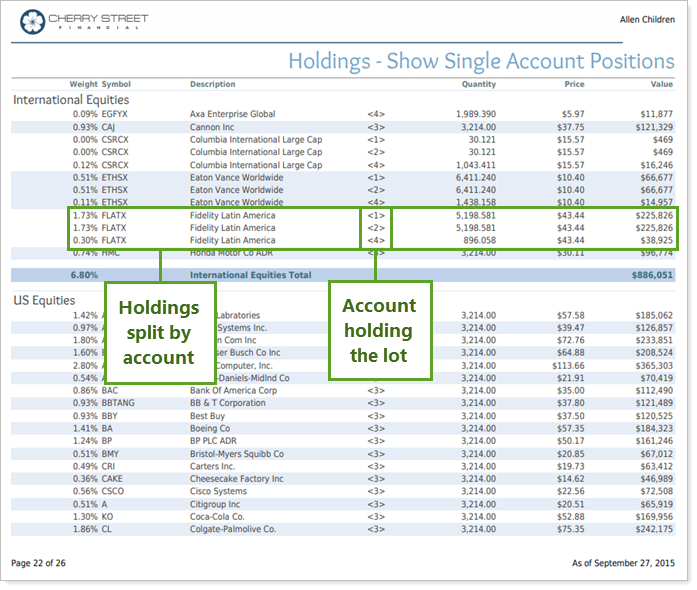Viewport: 697px width, 590px height.
Task: Click the Weight column header
Action: [83, 84]
